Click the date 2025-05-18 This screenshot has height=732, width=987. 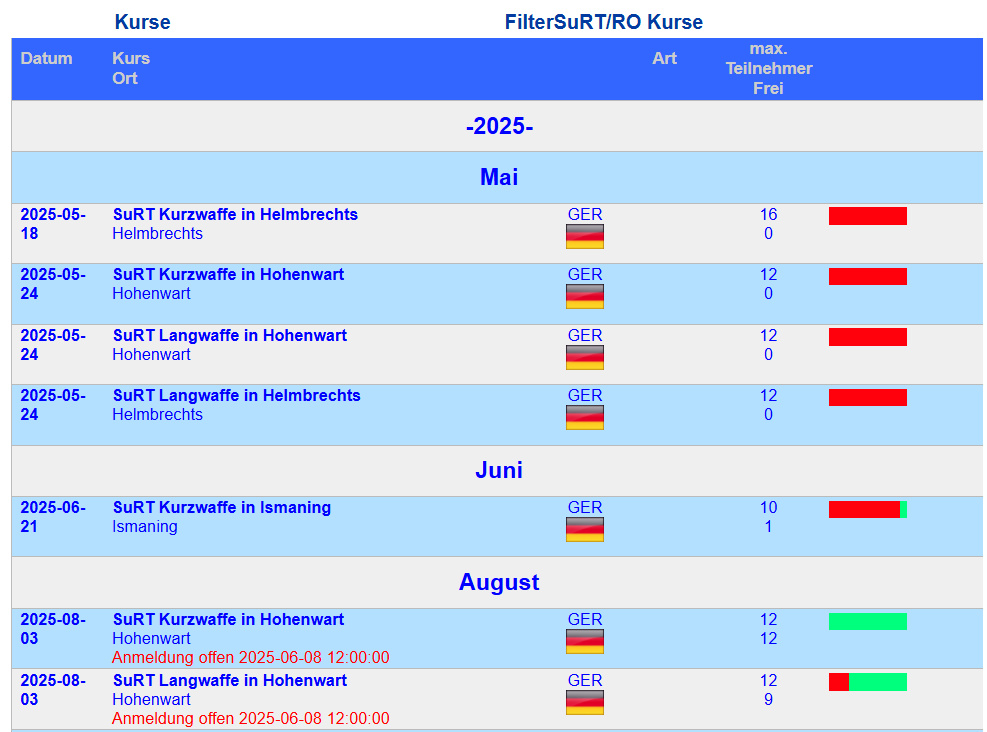(x=53, y=224)
